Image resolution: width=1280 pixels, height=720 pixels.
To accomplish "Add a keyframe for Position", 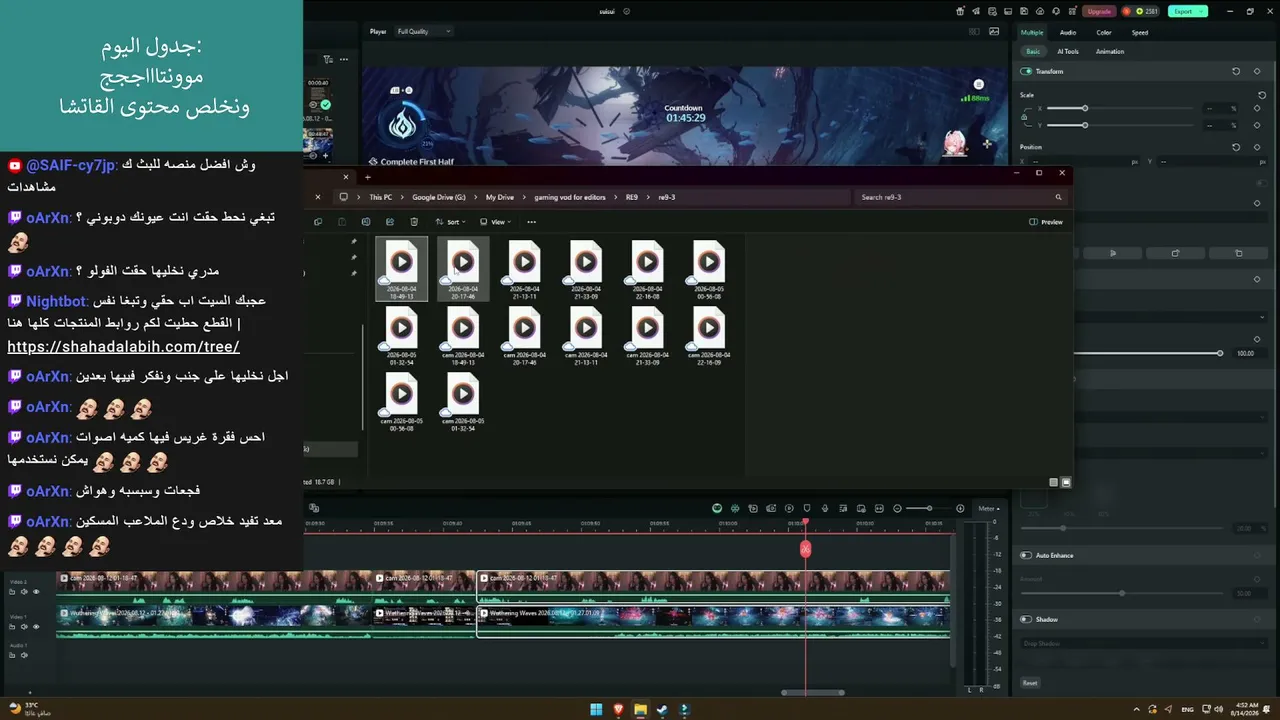I will pos(1257,147).
